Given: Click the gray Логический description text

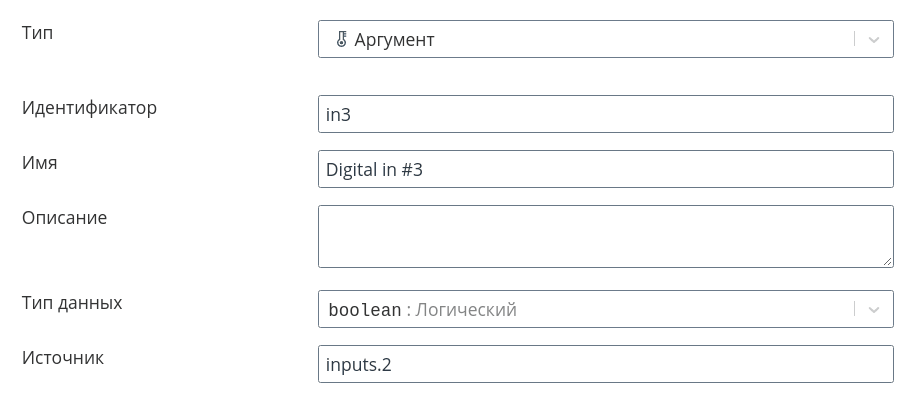Looking at the screenshot, I should [466, 310].
